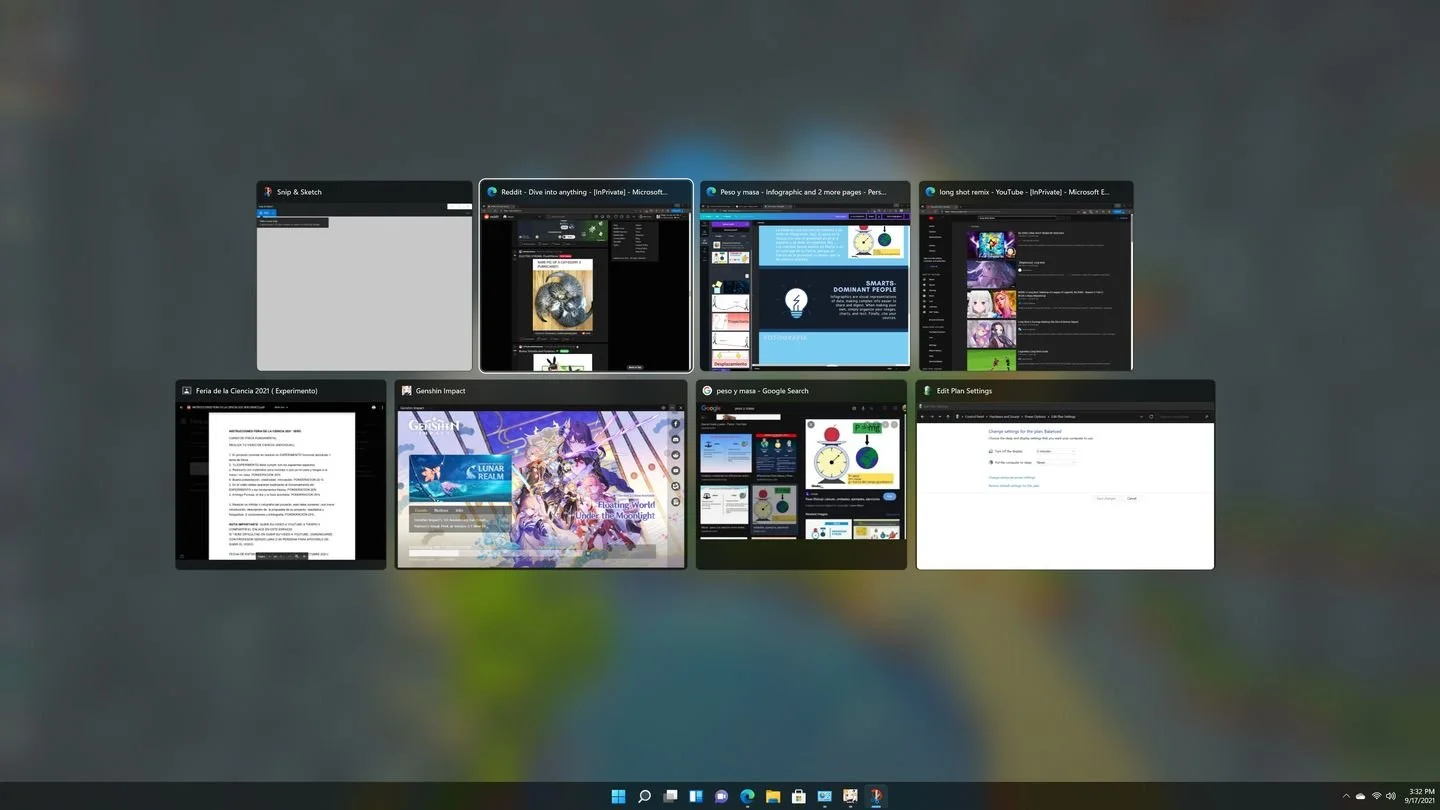This screenshot has height=810, width=1440.
Task: Open taskbar Search magnifier
Action: pos(644,796)
